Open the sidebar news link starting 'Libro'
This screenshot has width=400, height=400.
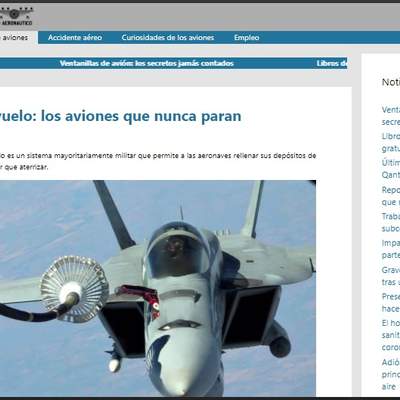coord(391,142)
